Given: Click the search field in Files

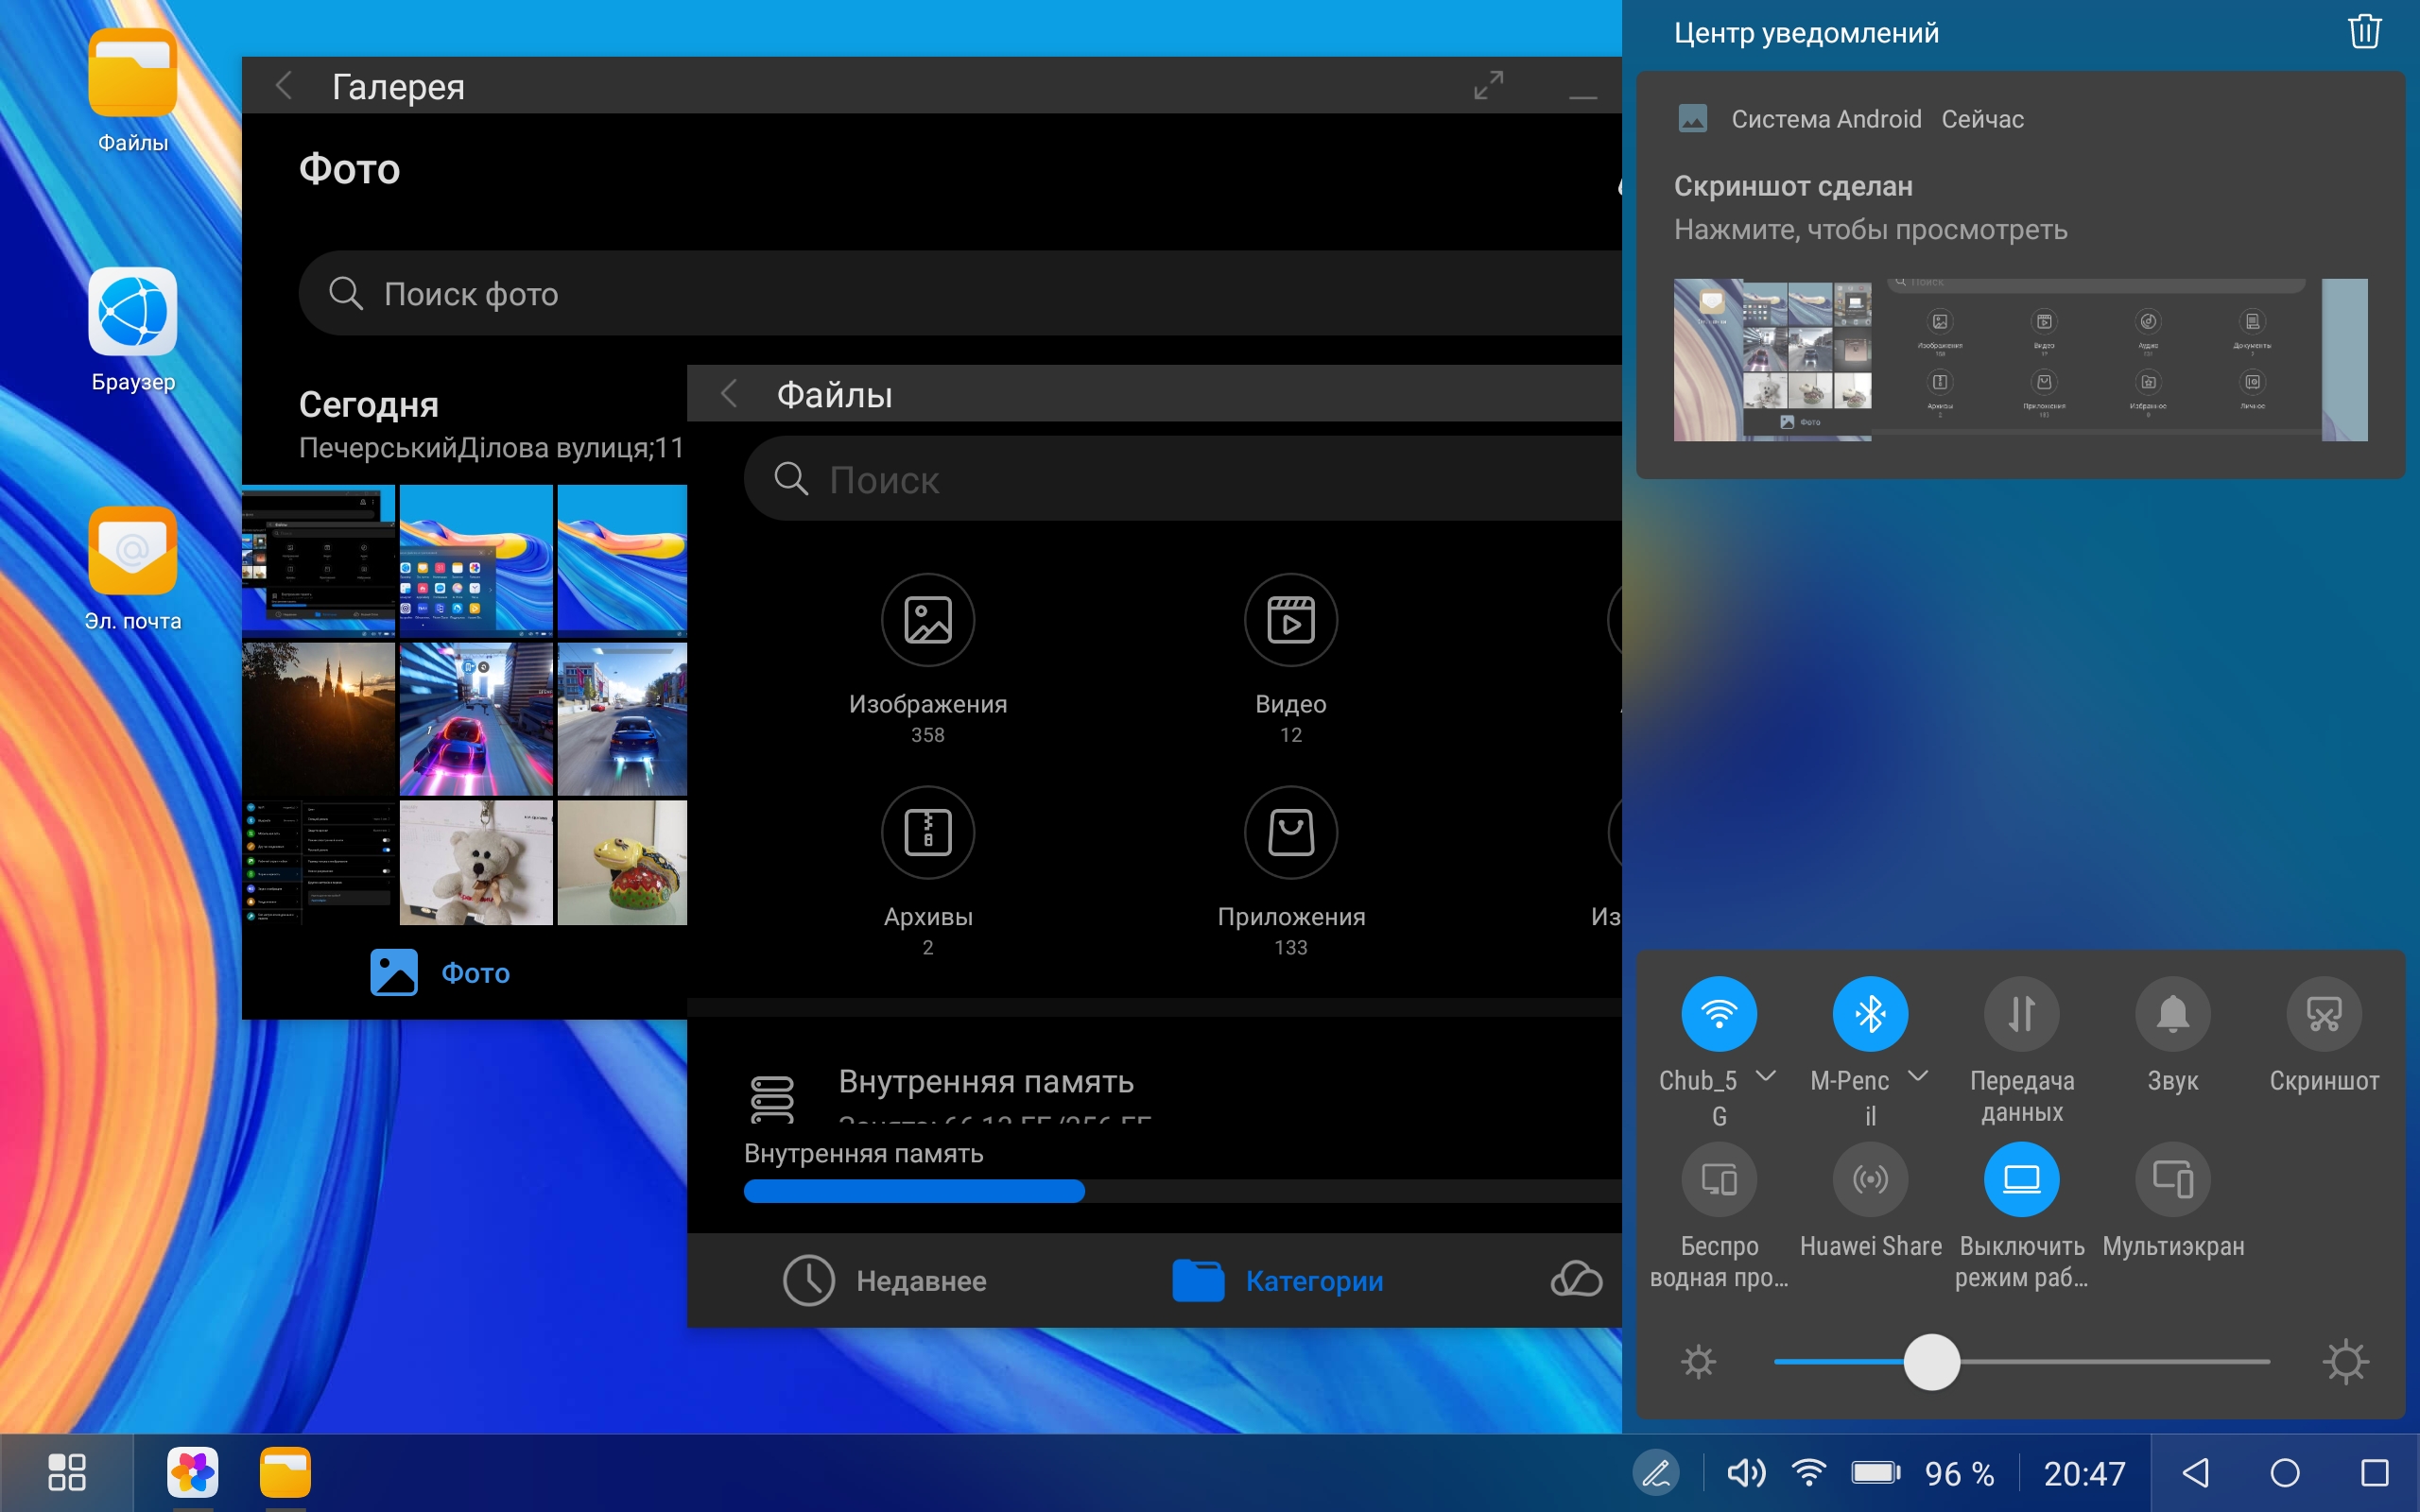Looking at the screenshot, I should pos(1184,479).
